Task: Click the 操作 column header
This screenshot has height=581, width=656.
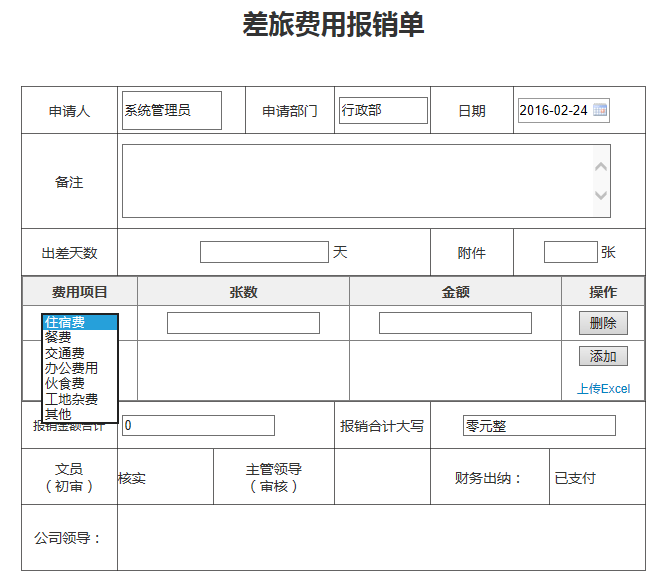Action: [603, 292]
